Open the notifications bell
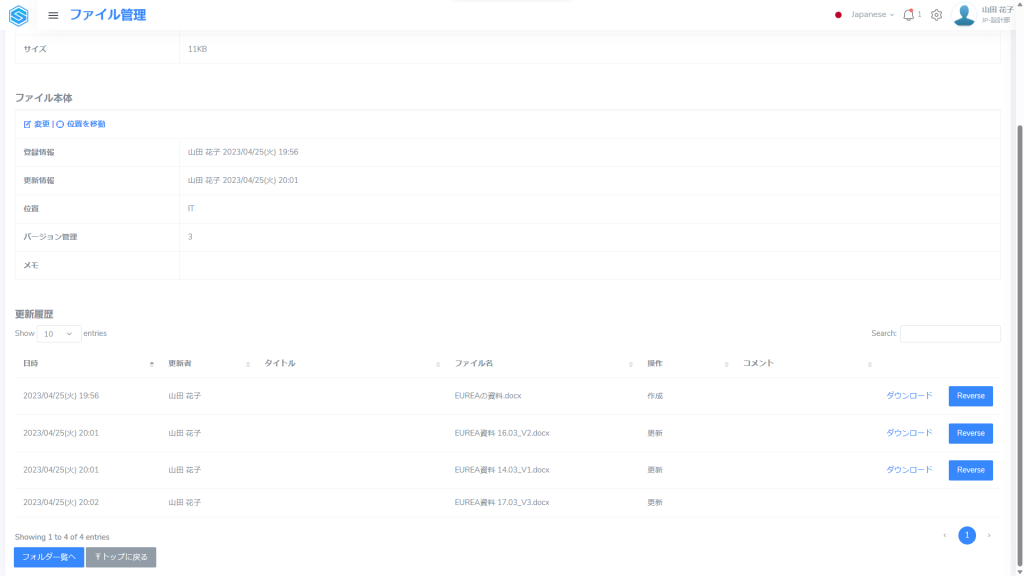The width and height of the screenshot is (1024, 576). pos(908,15)
